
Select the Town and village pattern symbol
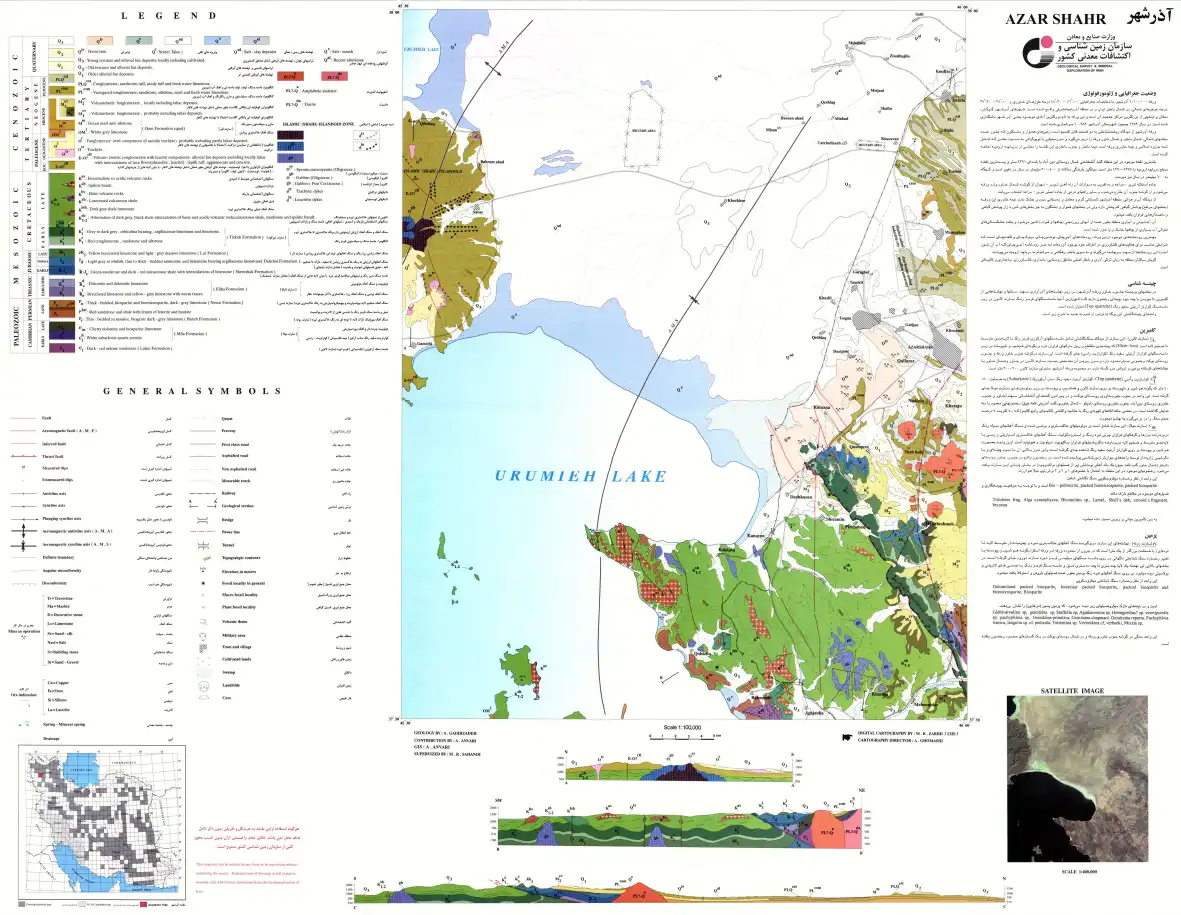click(x=203, y=647)
